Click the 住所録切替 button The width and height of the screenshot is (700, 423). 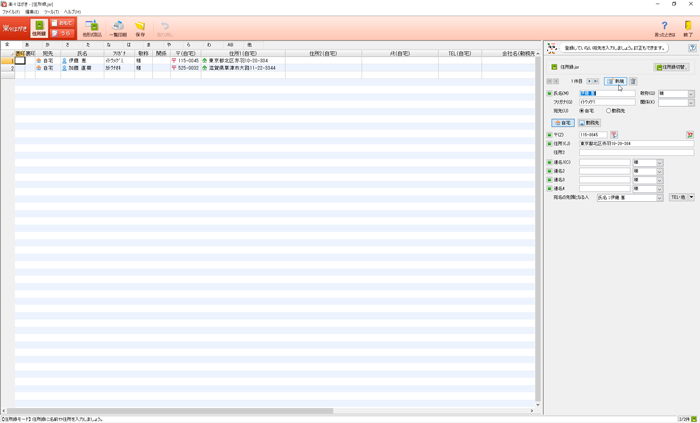click(x=672, y=67)
